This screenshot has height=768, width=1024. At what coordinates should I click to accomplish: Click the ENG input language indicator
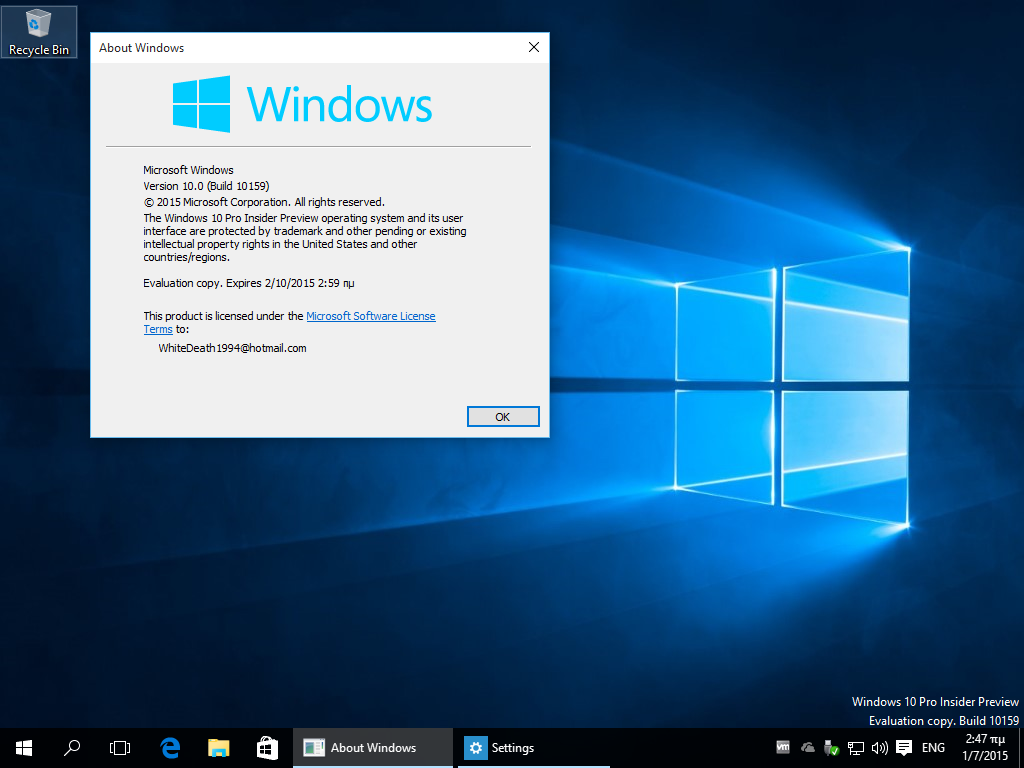933,747
